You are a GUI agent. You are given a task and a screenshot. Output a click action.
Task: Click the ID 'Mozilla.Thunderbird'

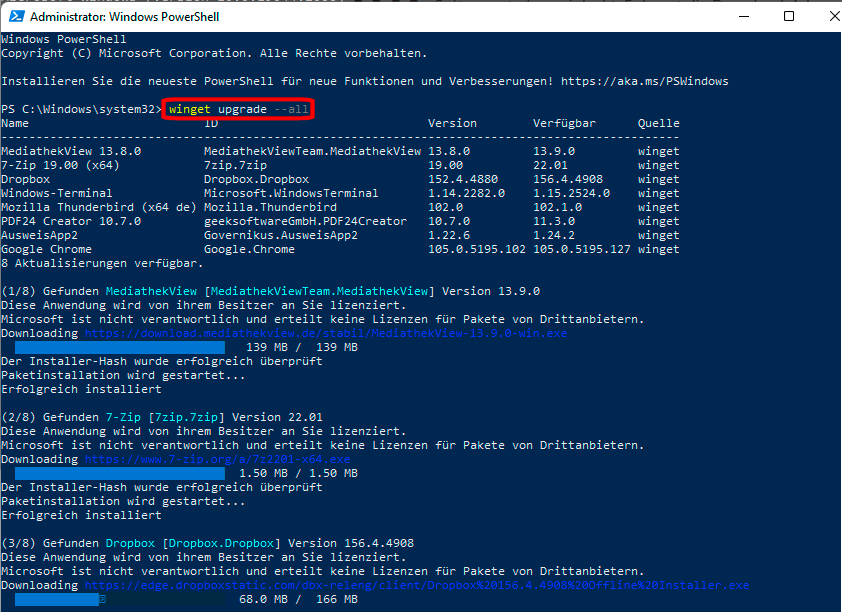coord(271,207)
